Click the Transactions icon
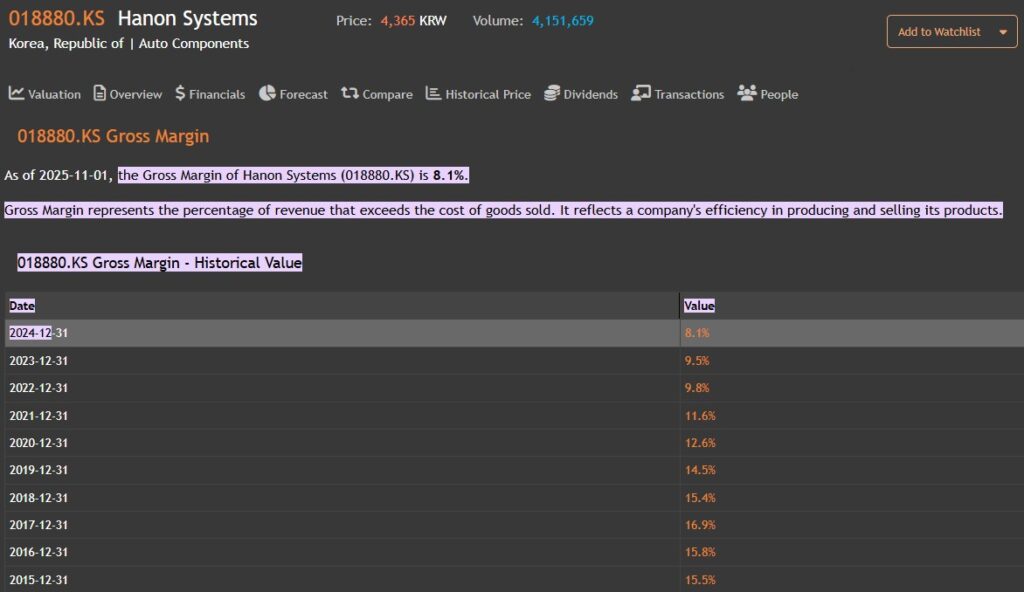 pos(641,93)
